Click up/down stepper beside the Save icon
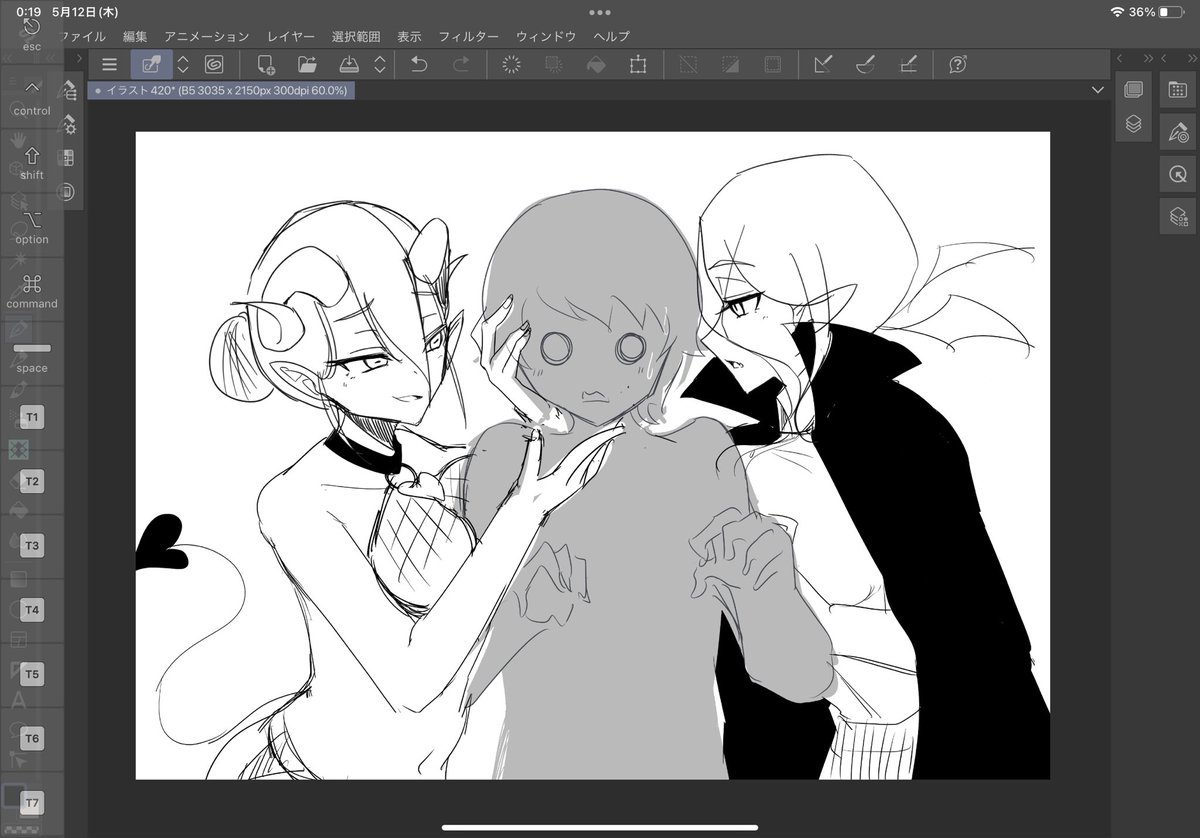This screenshot has width=1200, height=838. 380,65
